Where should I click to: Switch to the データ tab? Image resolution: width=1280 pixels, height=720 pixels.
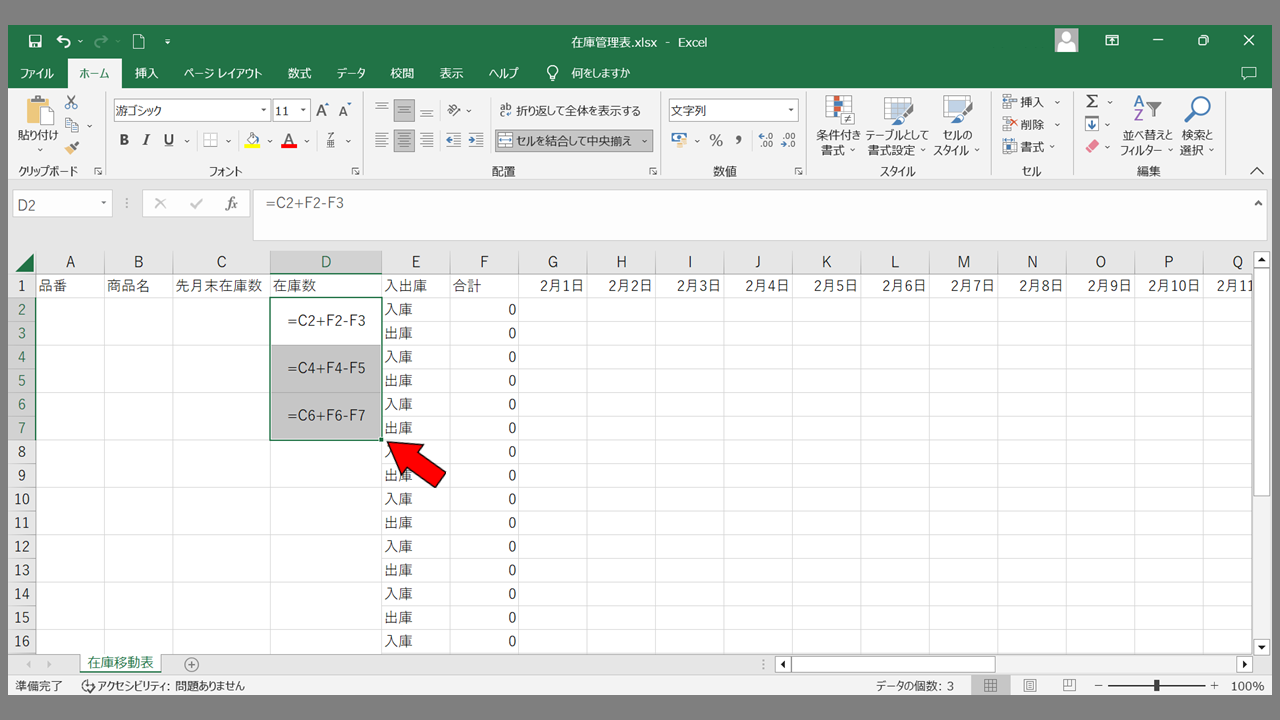pyautogui.click(x=351, y=73)
